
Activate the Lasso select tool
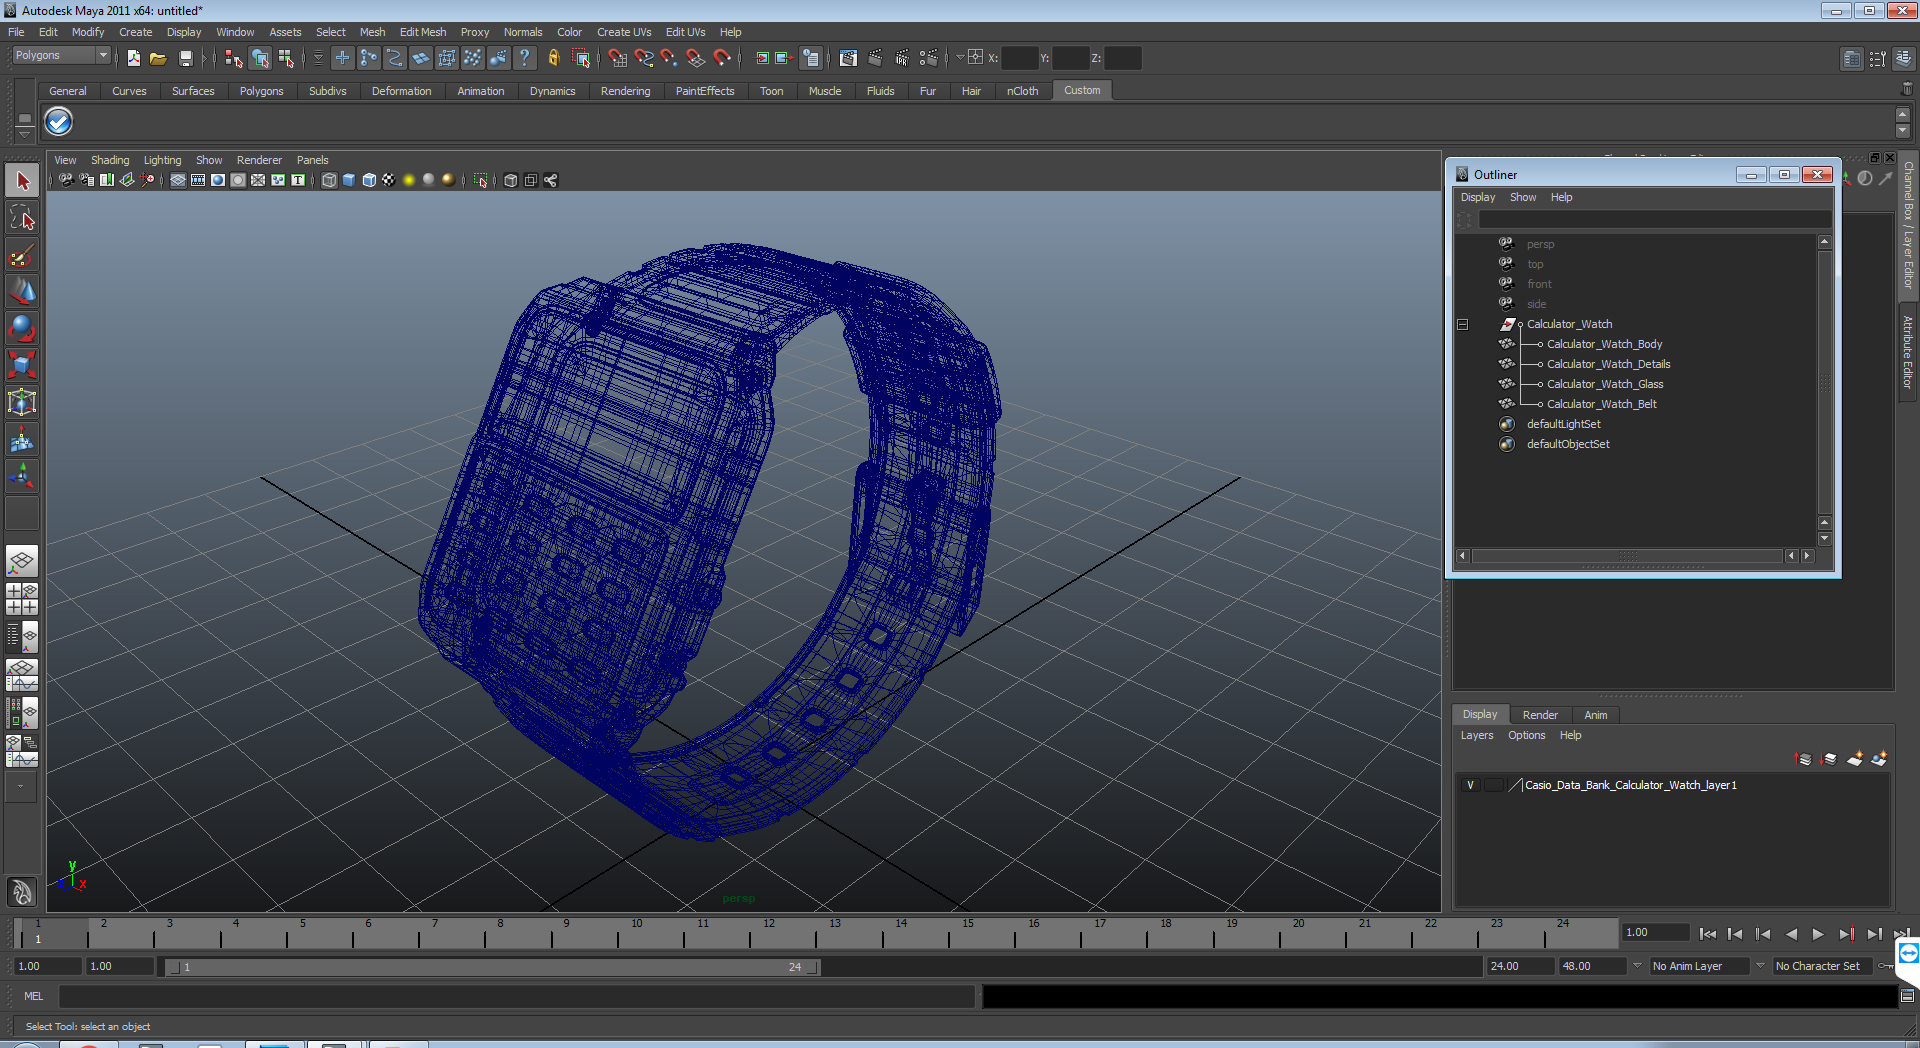point(22,218)
